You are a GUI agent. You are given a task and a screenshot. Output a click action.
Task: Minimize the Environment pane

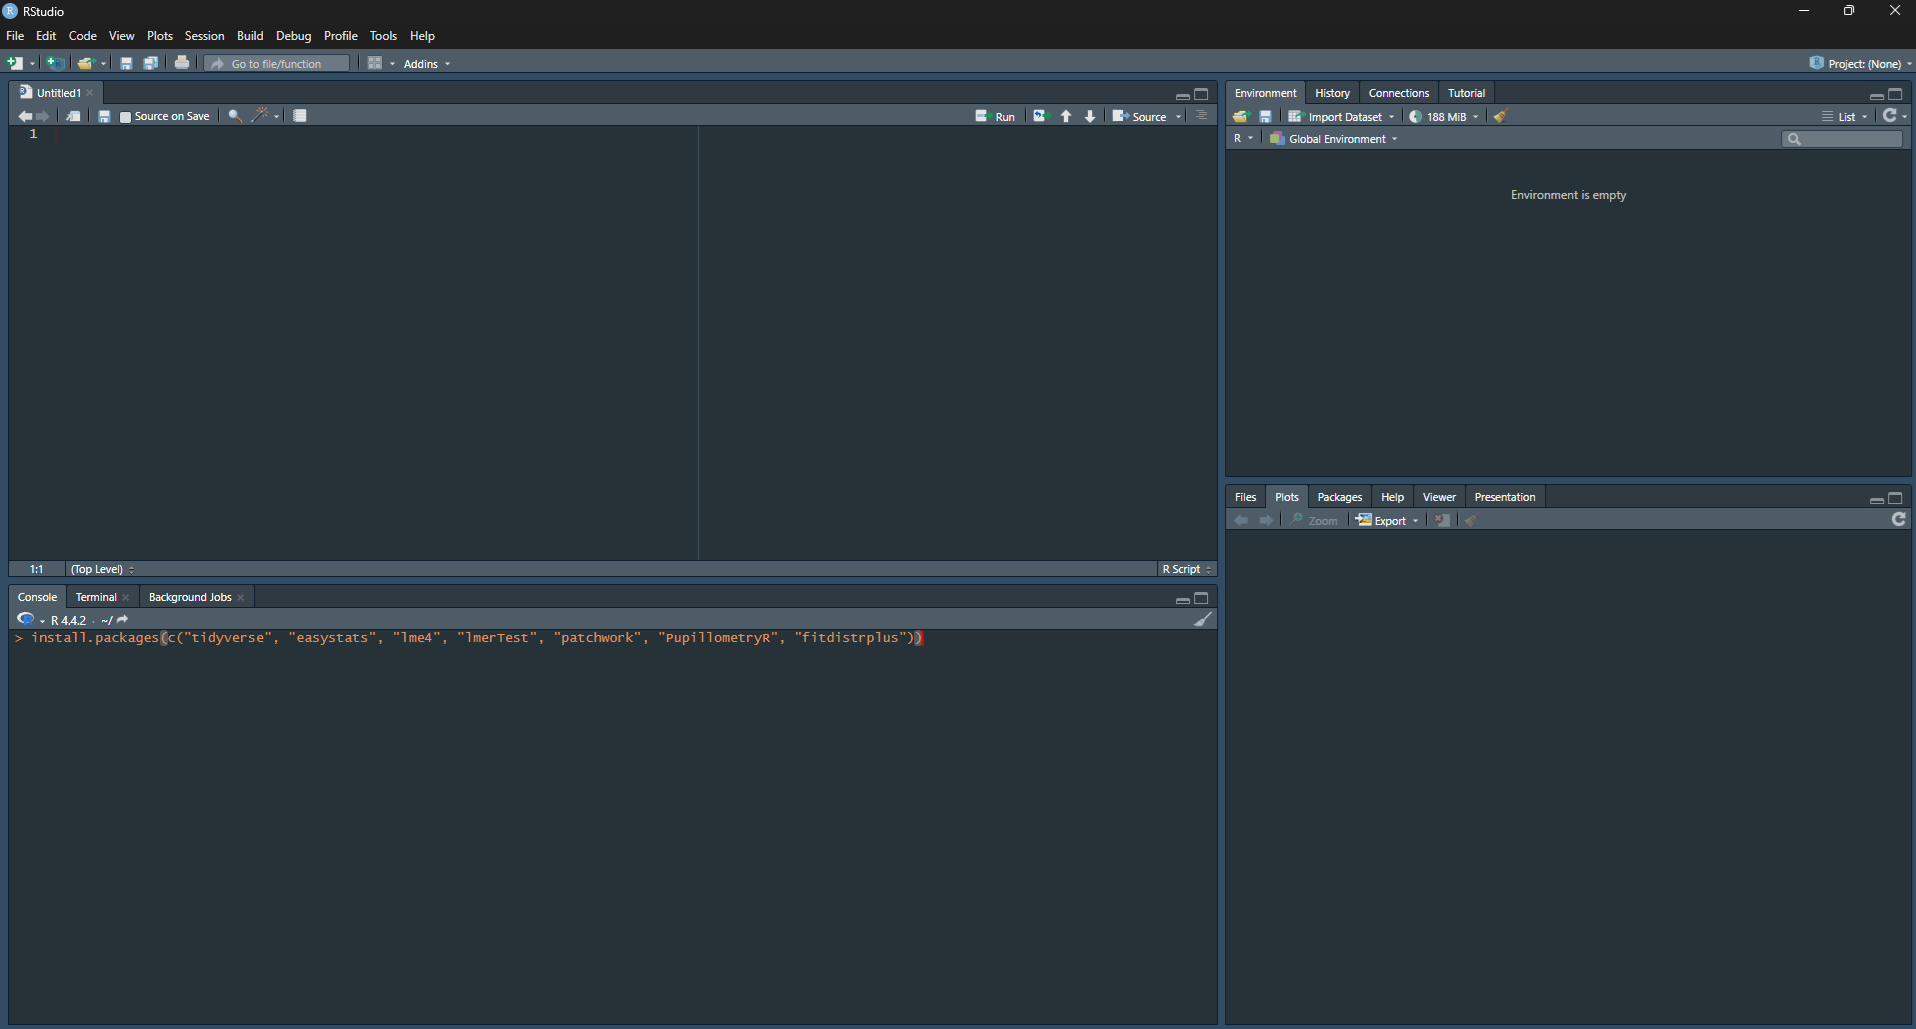point(1876,95)
